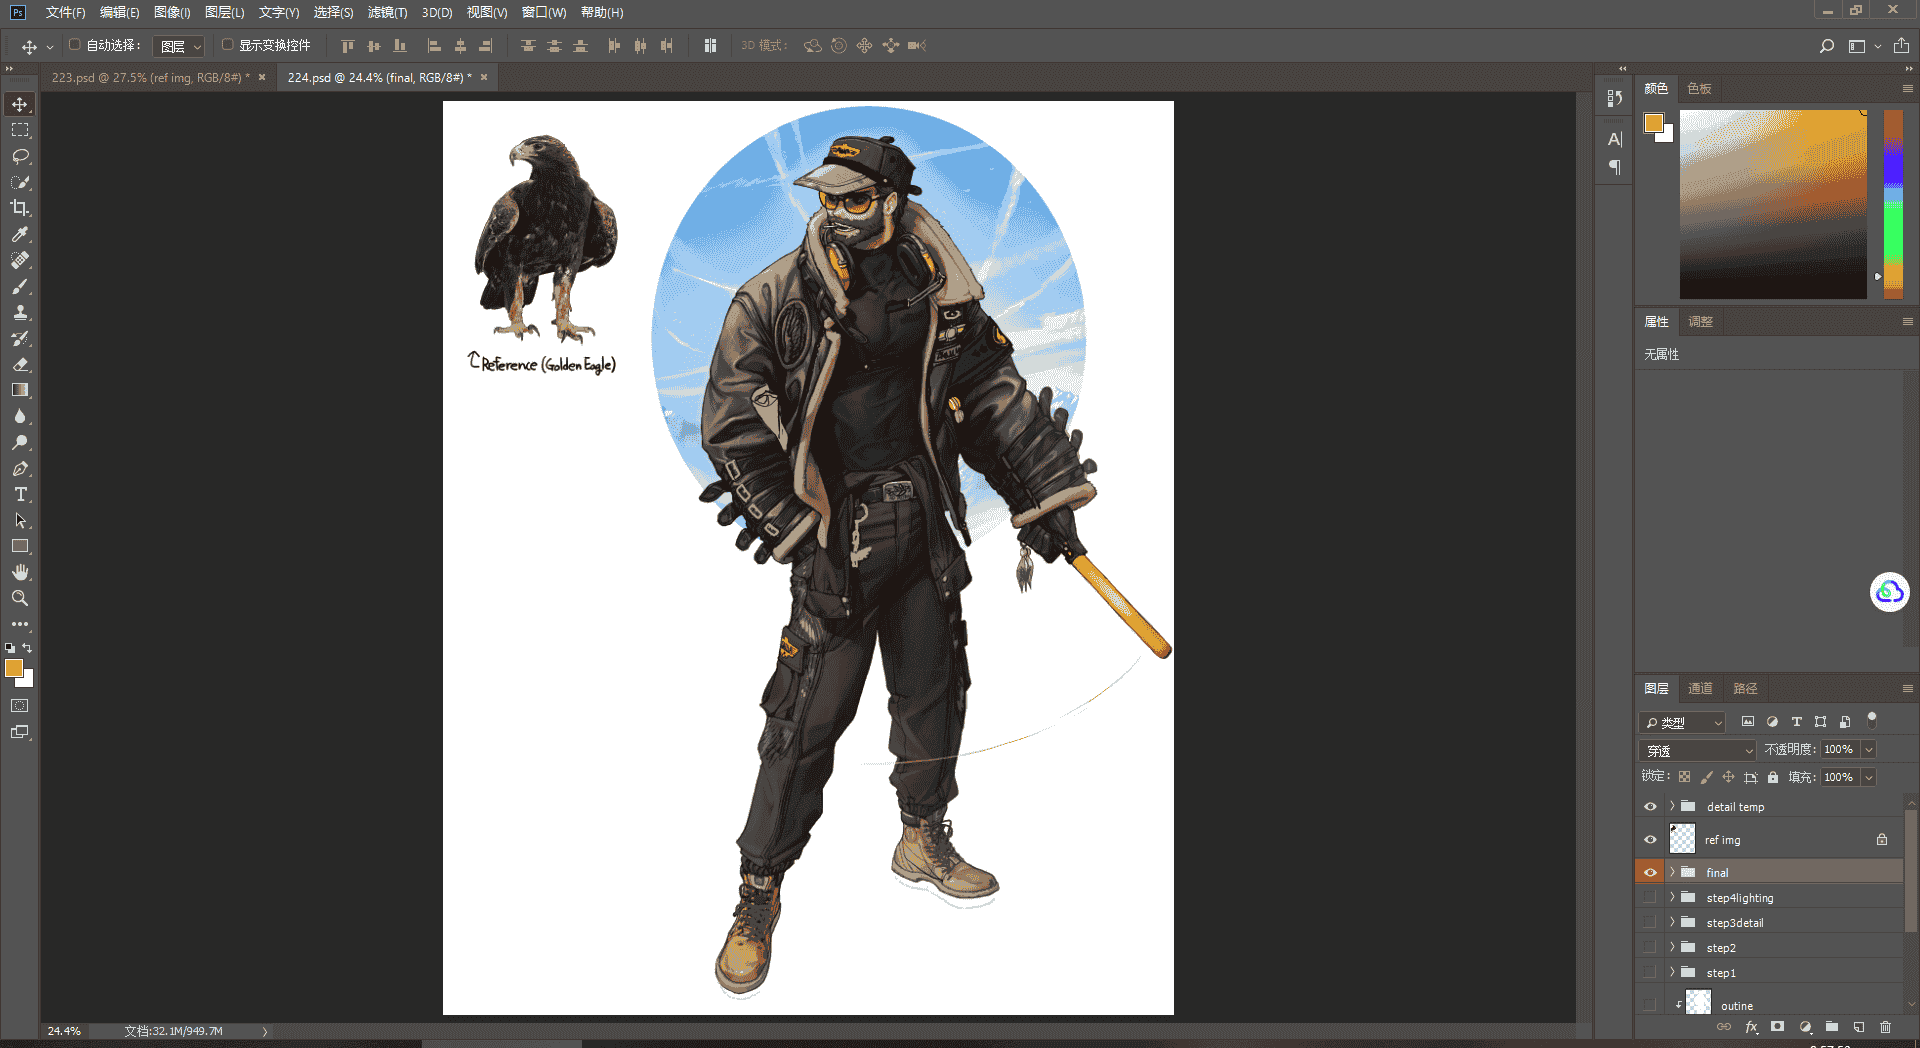Image resolution: width=1920 pixels, height=1048 pixels.
Task: Enable the 自动选择 checkbox
Action: [x=74, y=45]
